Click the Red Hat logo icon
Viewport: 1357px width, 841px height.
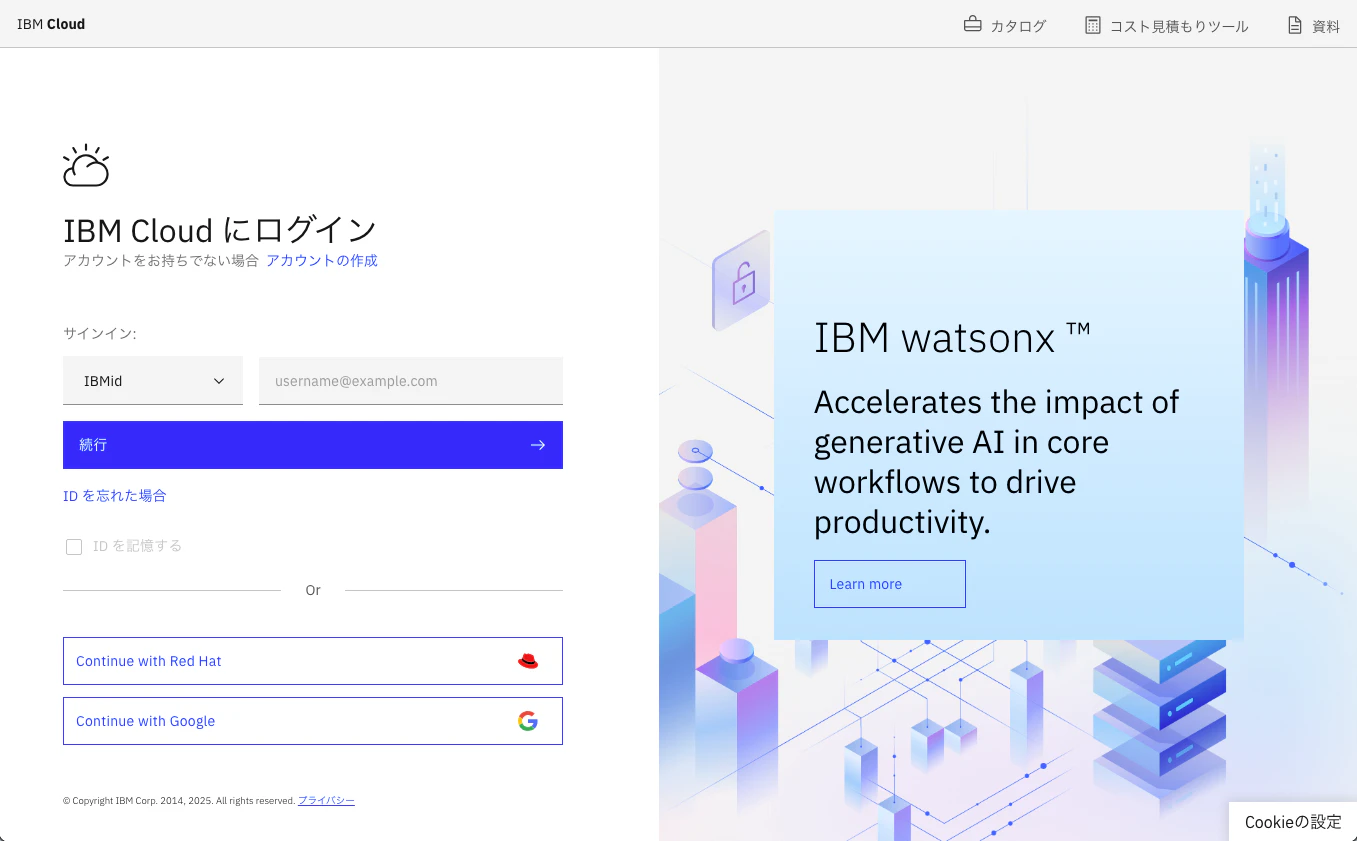[x=528, y=661]
